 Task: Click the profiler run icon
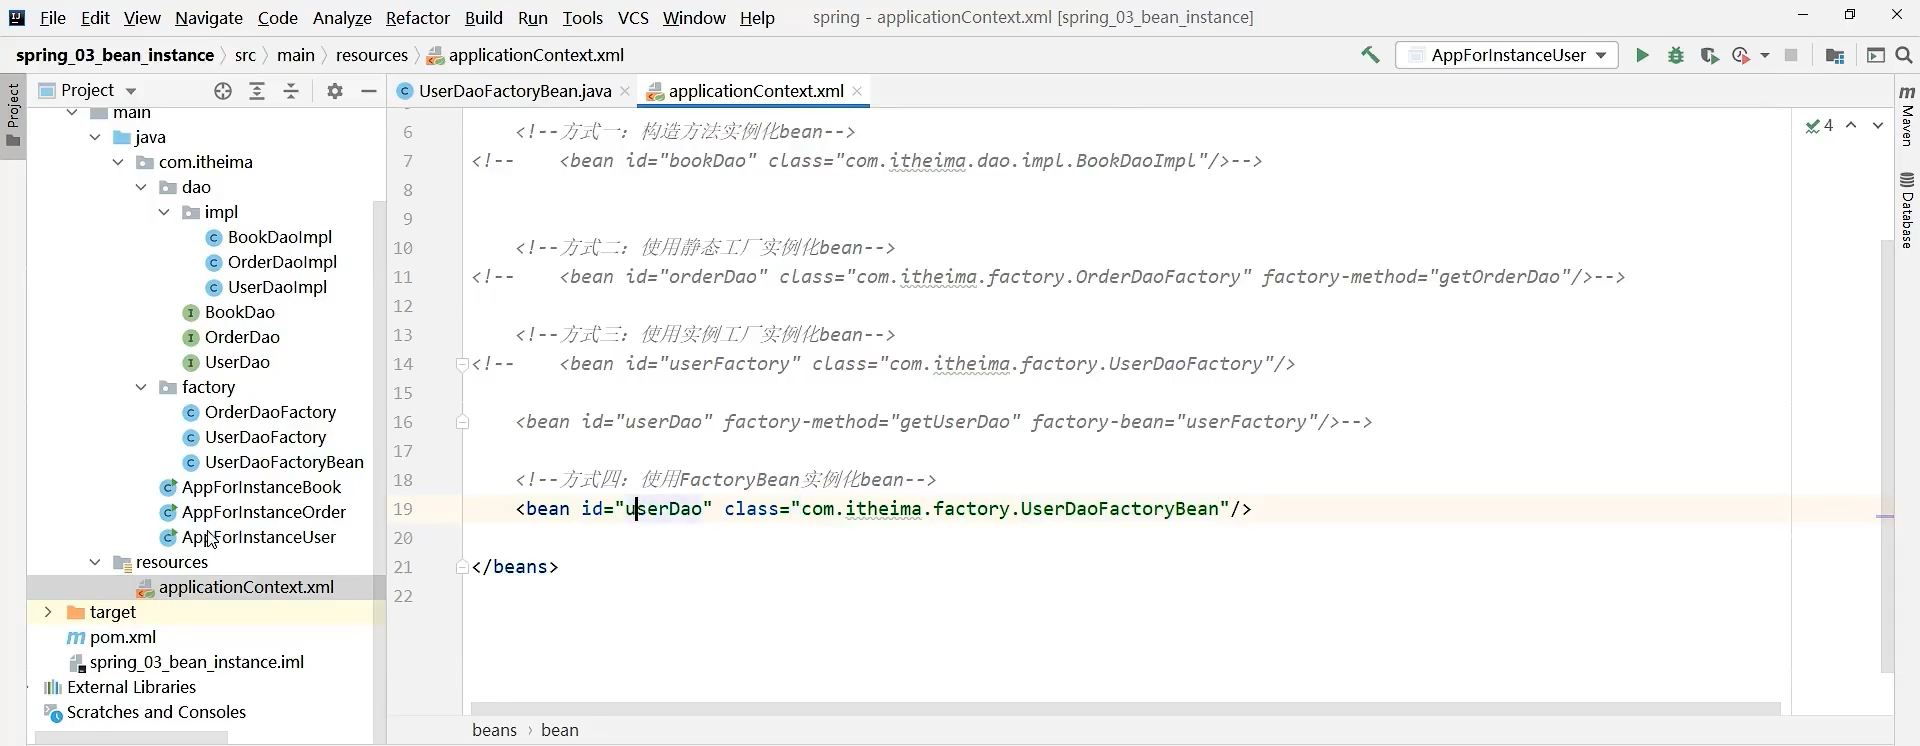(1741, 55)
